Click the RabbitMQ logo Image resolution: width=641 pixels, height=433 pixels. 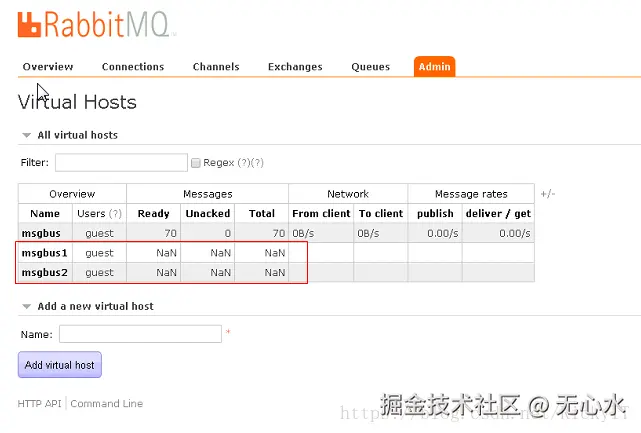97,25
